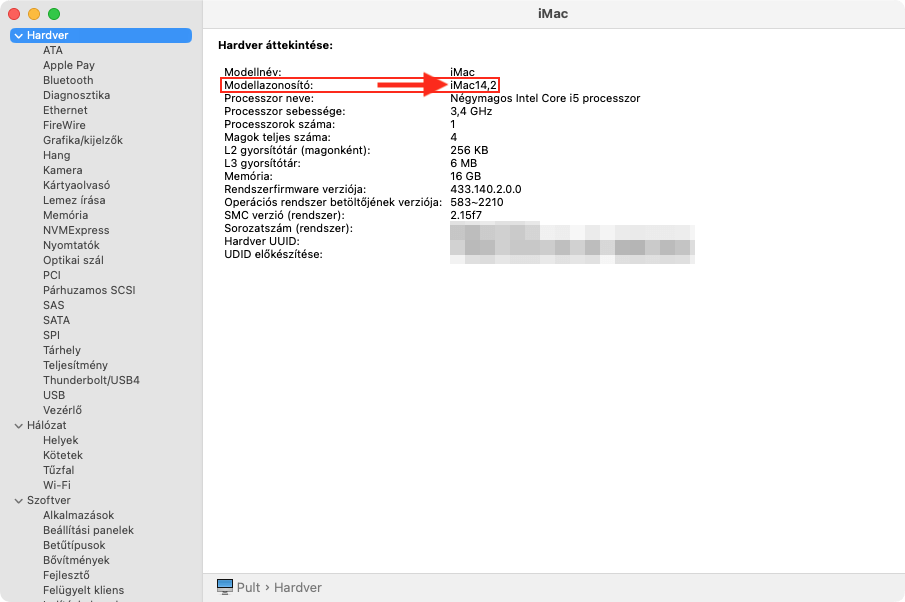The image size is (905, 602).
Task: Select SAS in the sidebar
Action: click(x=54, y=305)
